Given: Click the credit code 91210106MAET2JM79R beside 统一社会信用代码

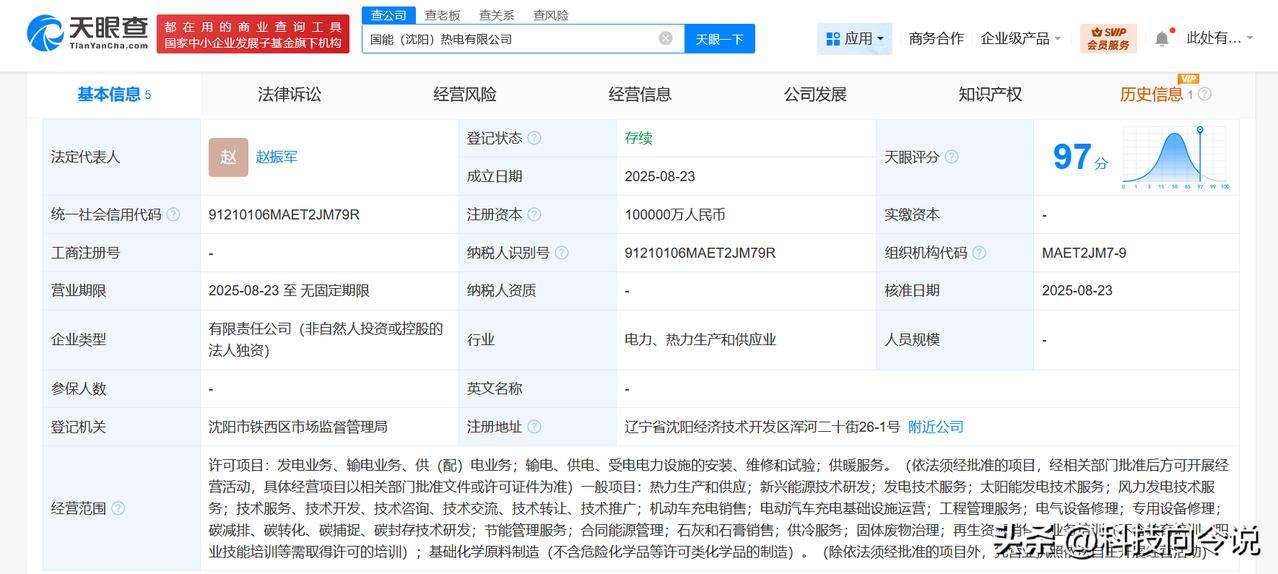Looking at the screenshot, I should (x=284, y=214).
